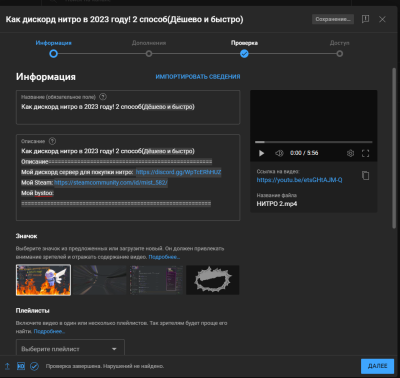Play the video preview
The image size is (400, 378).
[261, 153]
